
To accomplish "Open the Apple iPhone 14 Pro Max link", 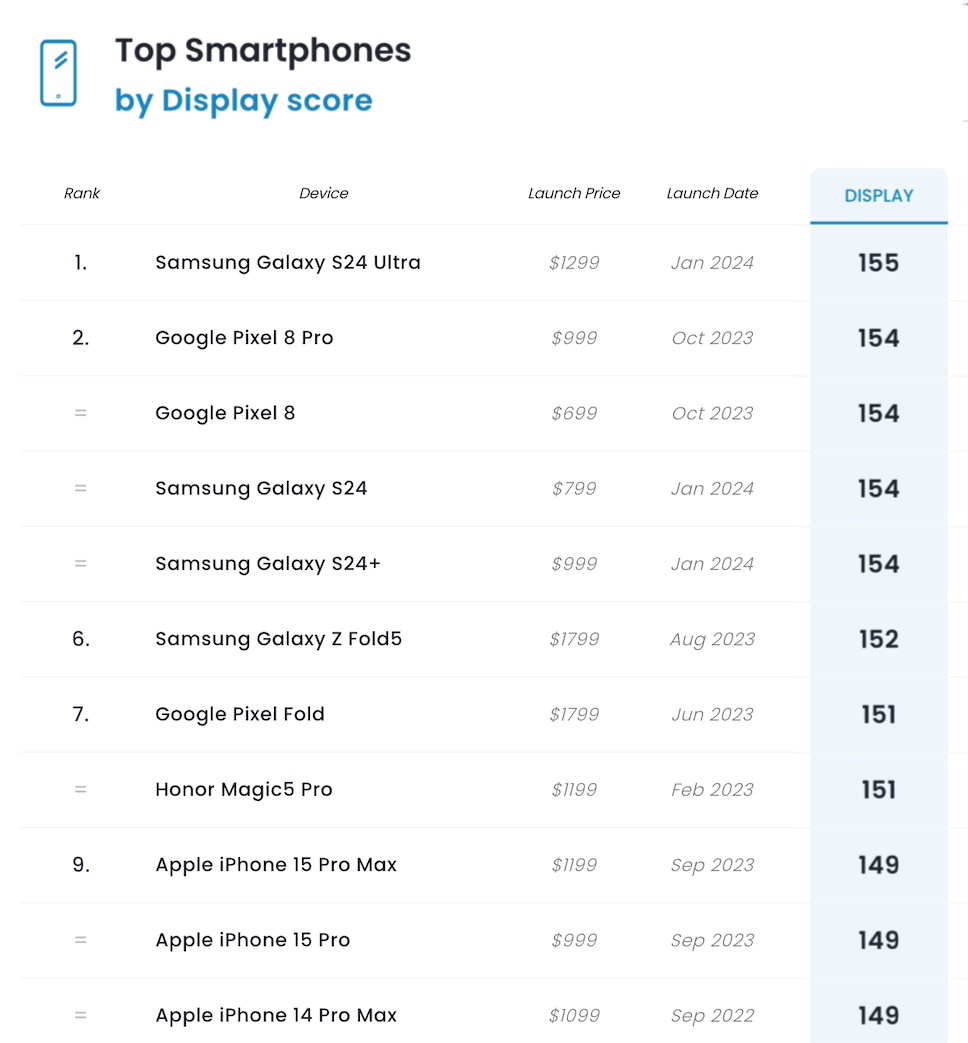I will pyautogui.click(x=276, y=1016).
